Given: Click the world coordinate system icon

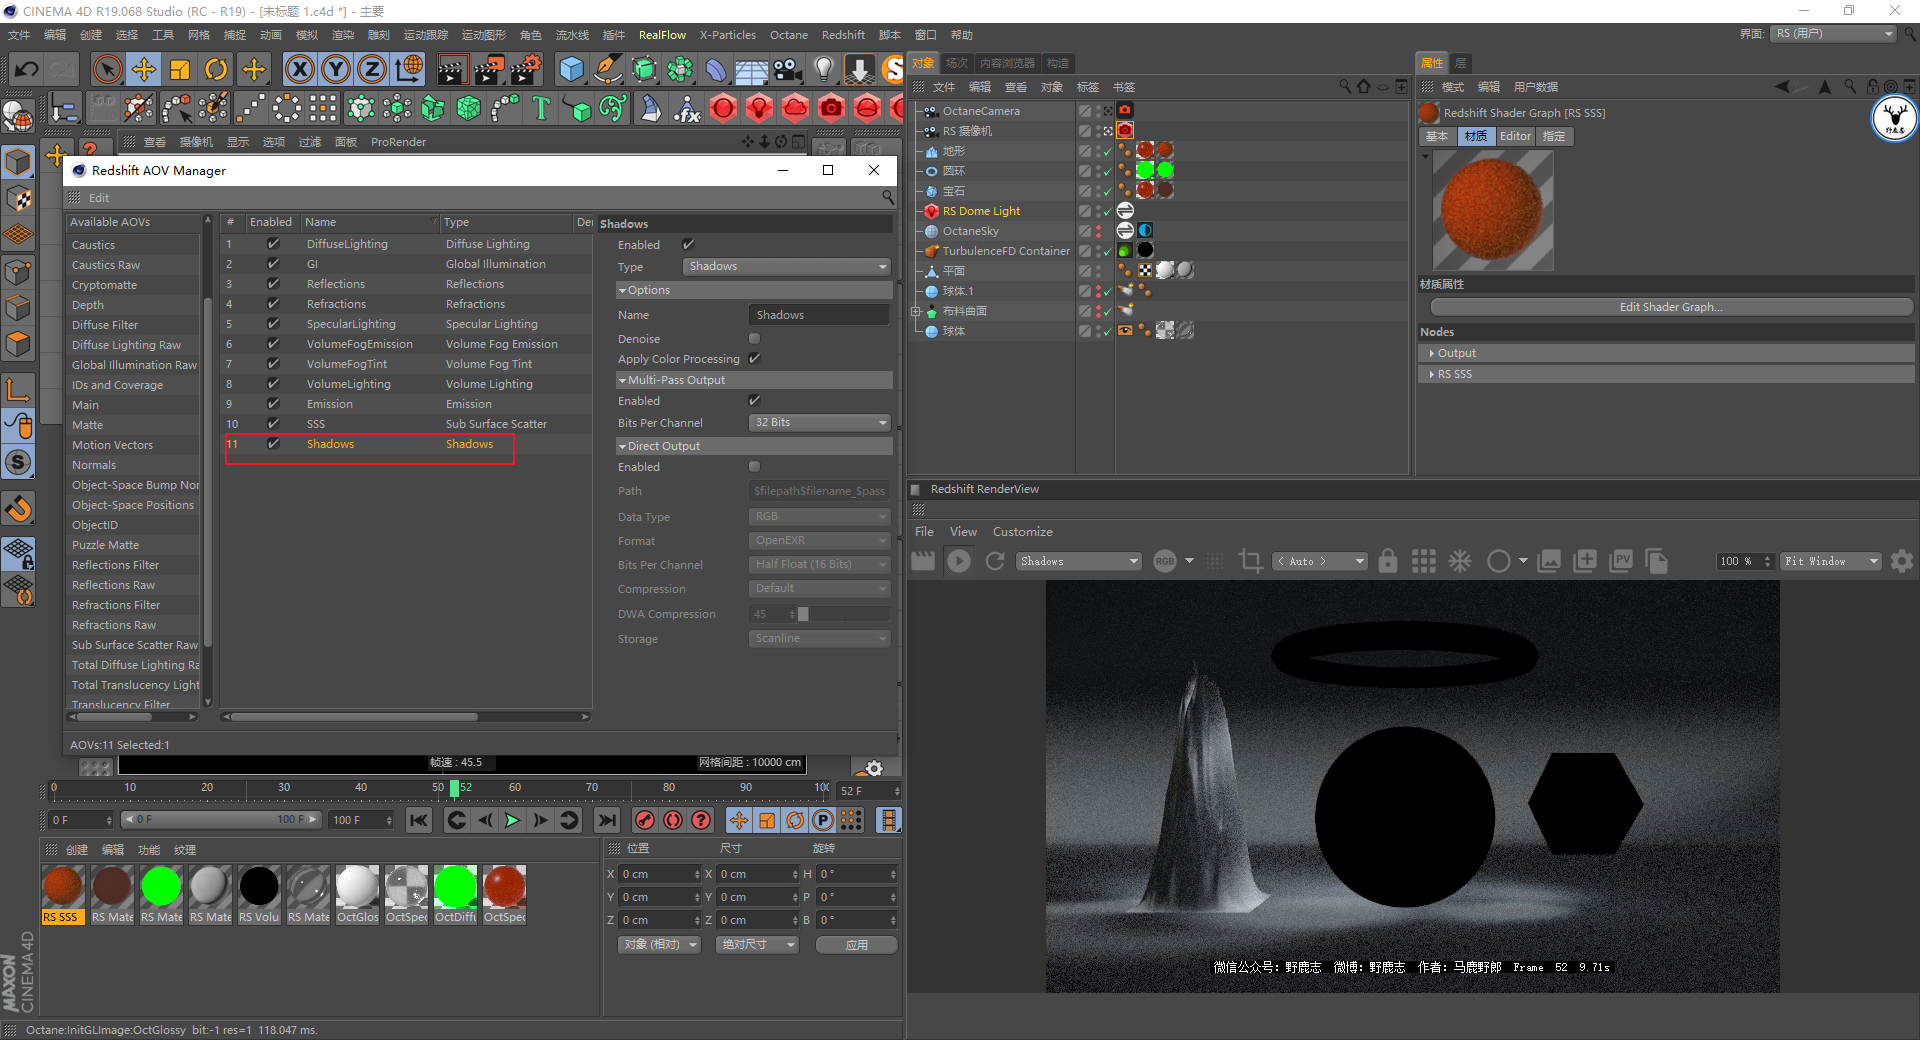Looking at the screenshot, I should (408, 70).
